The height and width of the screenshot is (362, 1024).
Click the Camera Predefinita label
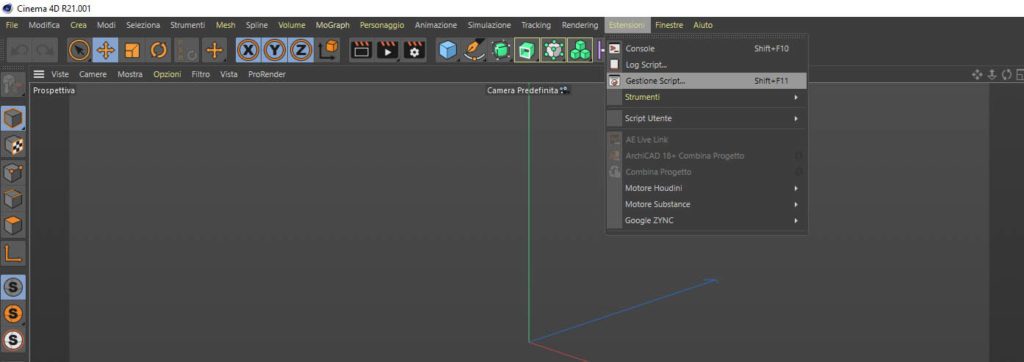tap(522, 90)
